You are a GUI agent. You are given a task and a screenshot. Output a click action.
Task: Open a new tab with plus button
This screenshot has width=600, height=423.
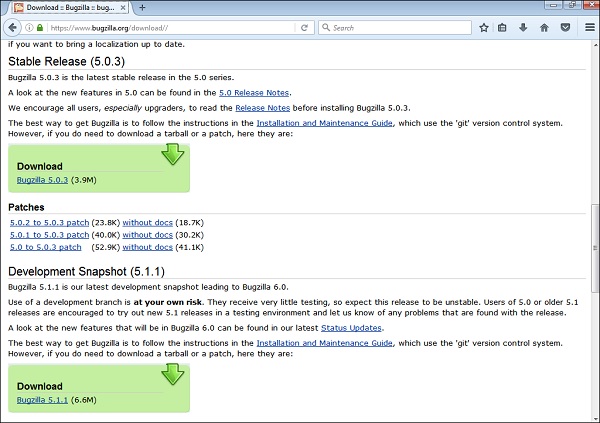pyautogui.click(x=142, y=7)
